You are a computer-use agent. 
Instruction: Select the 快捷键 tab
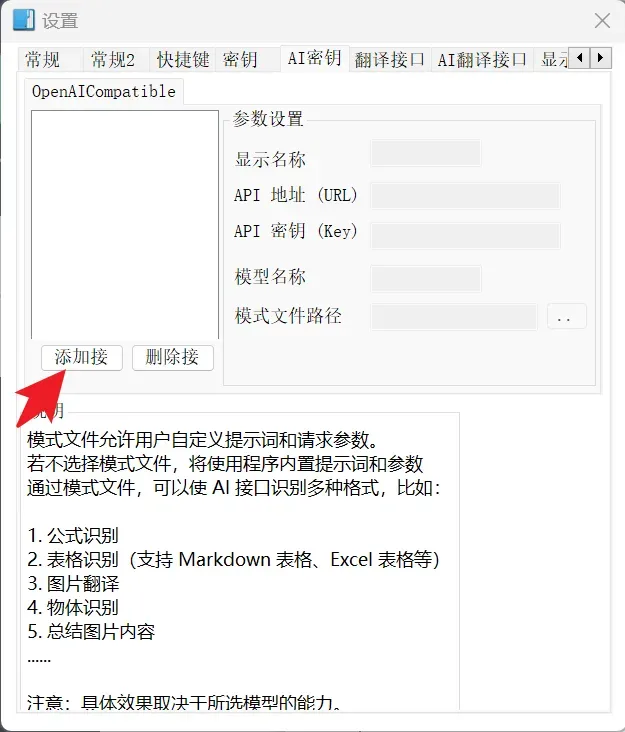[182, 60]
